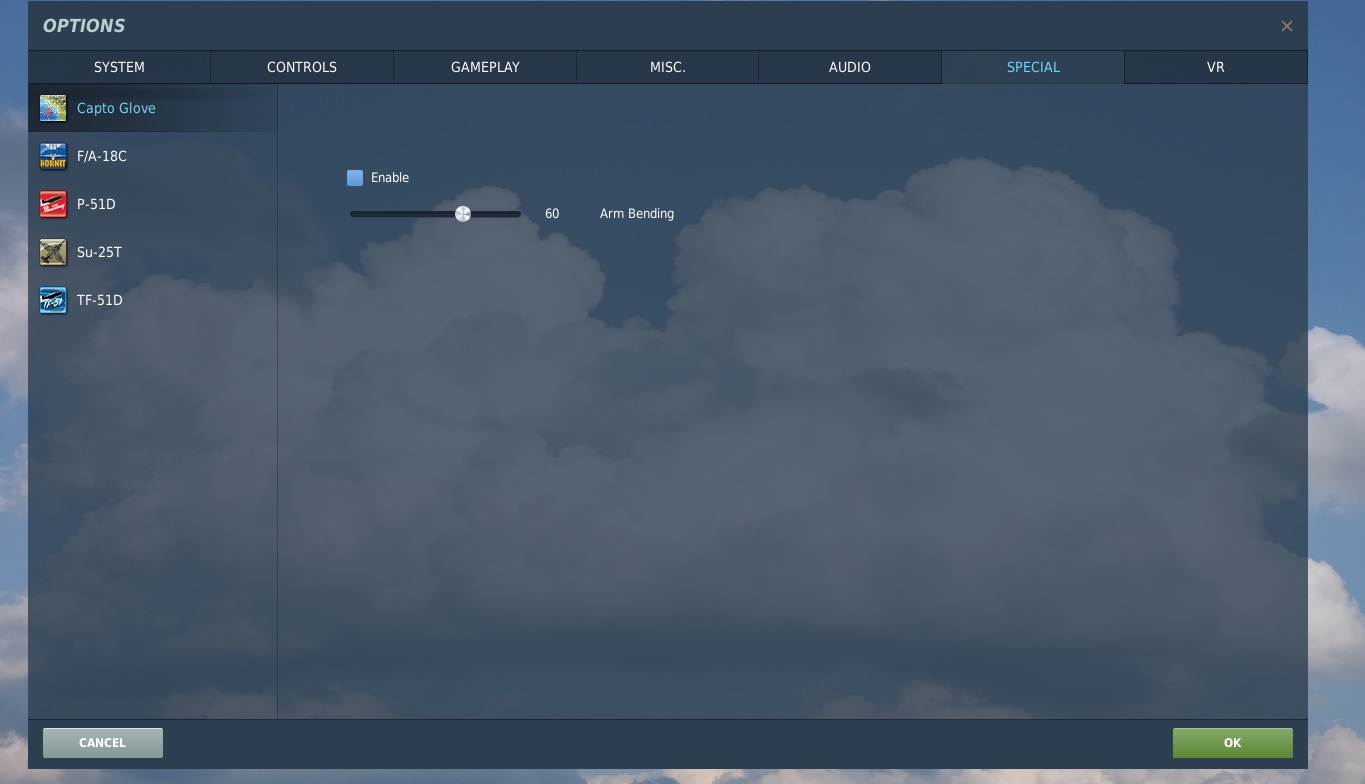Go to the GAMEPLAY tab
Screen dimensions: 1365x784
coord(485,67)
